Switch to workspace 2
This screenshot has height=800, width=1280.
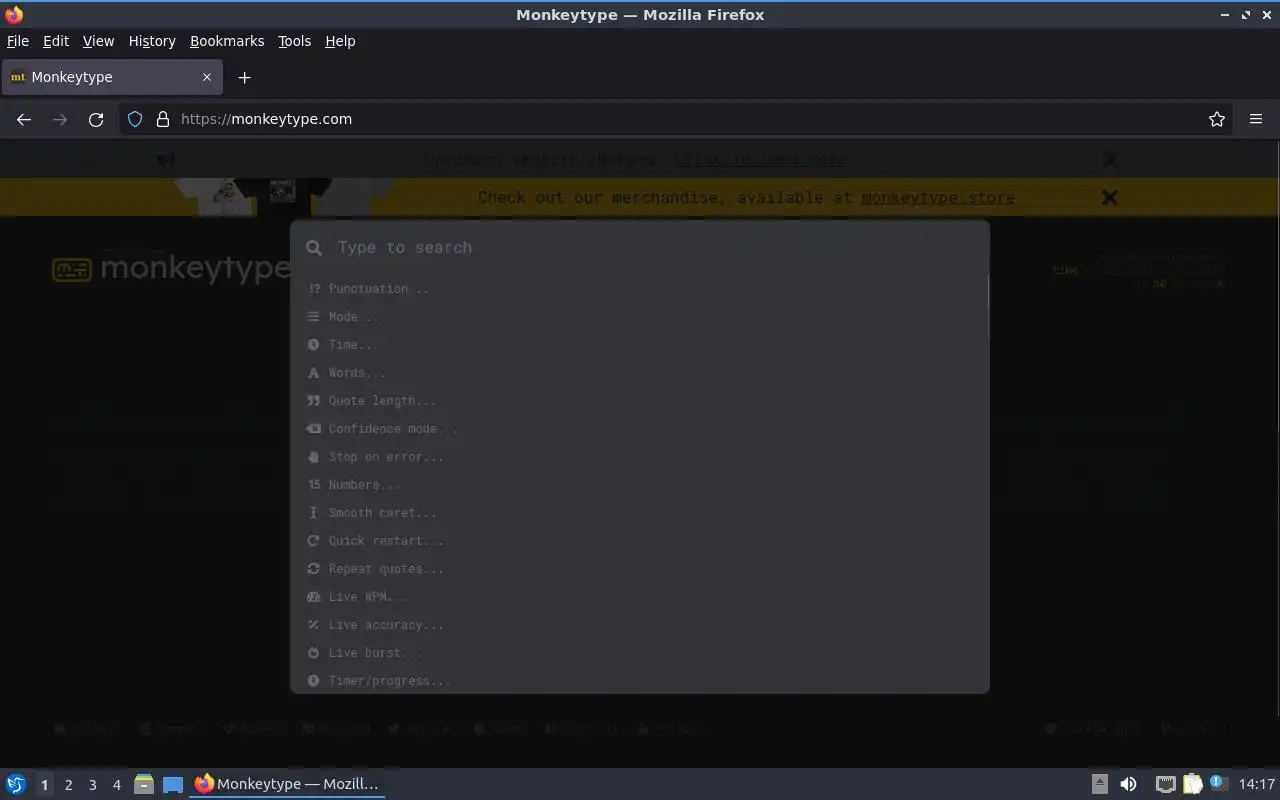[68, 785]
